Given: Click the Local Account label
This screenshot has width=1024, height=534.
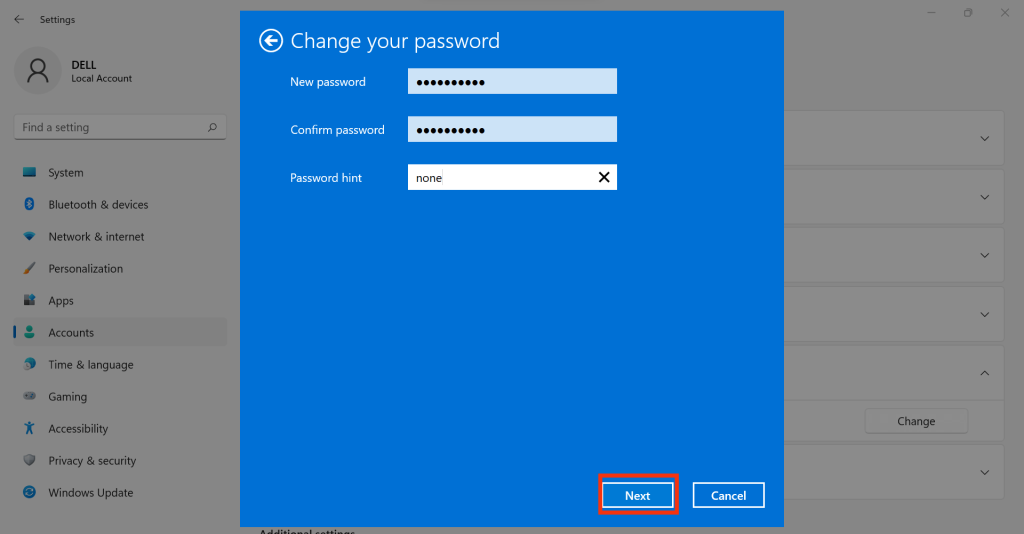Looking at the screenshot, I should (x=101, y=78).
